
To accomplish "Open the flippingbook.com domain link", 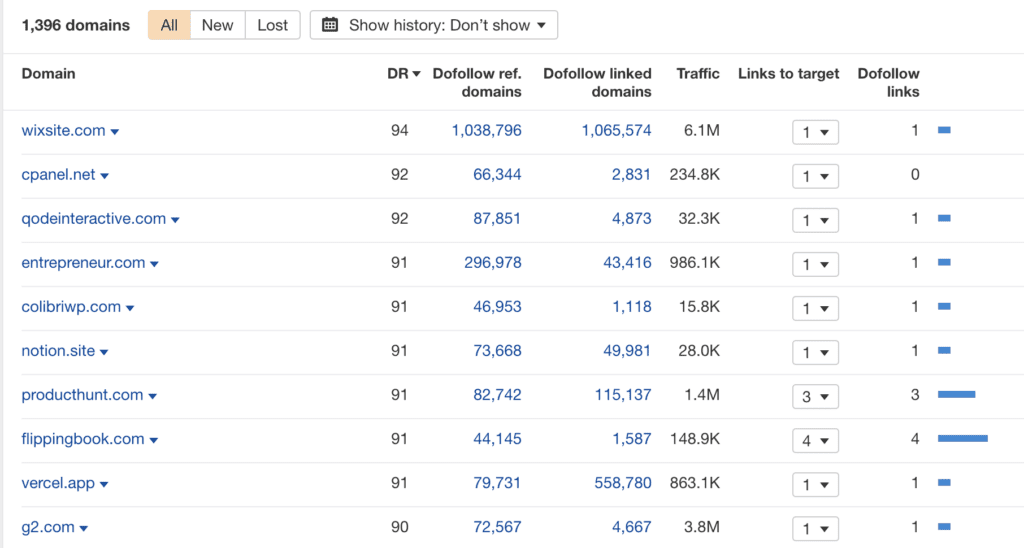I will [x=83, y=439].
